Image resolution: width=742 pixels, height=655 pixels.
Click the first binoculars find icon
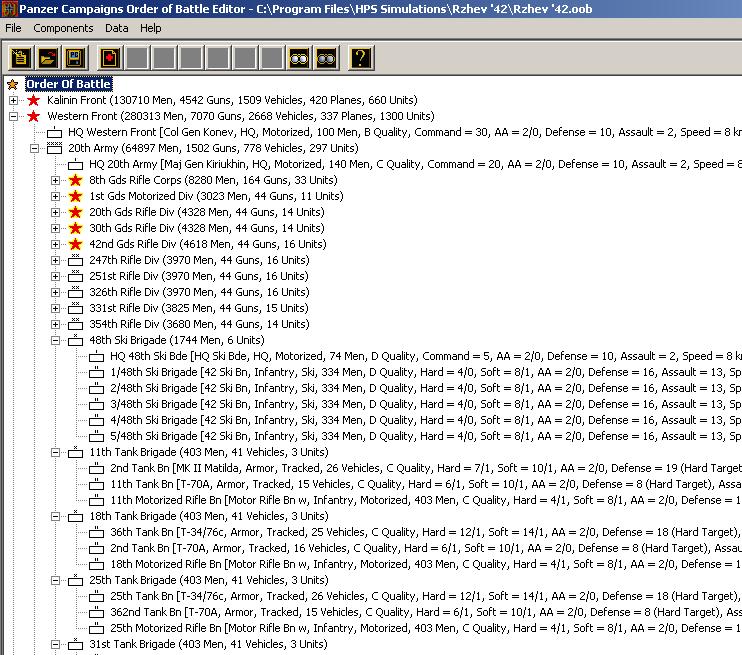tap(298, 58)
